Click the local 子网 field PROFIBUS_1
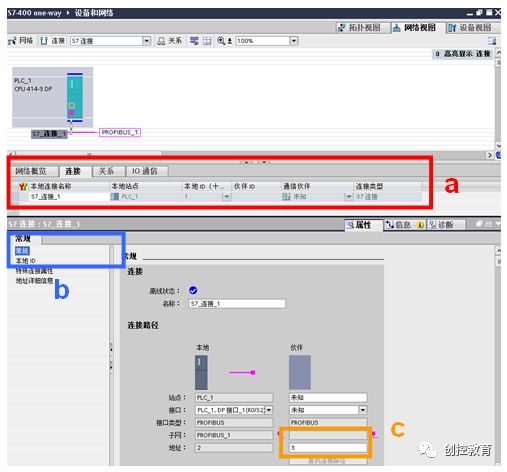The image size is (507, 472). coord(234,435)
